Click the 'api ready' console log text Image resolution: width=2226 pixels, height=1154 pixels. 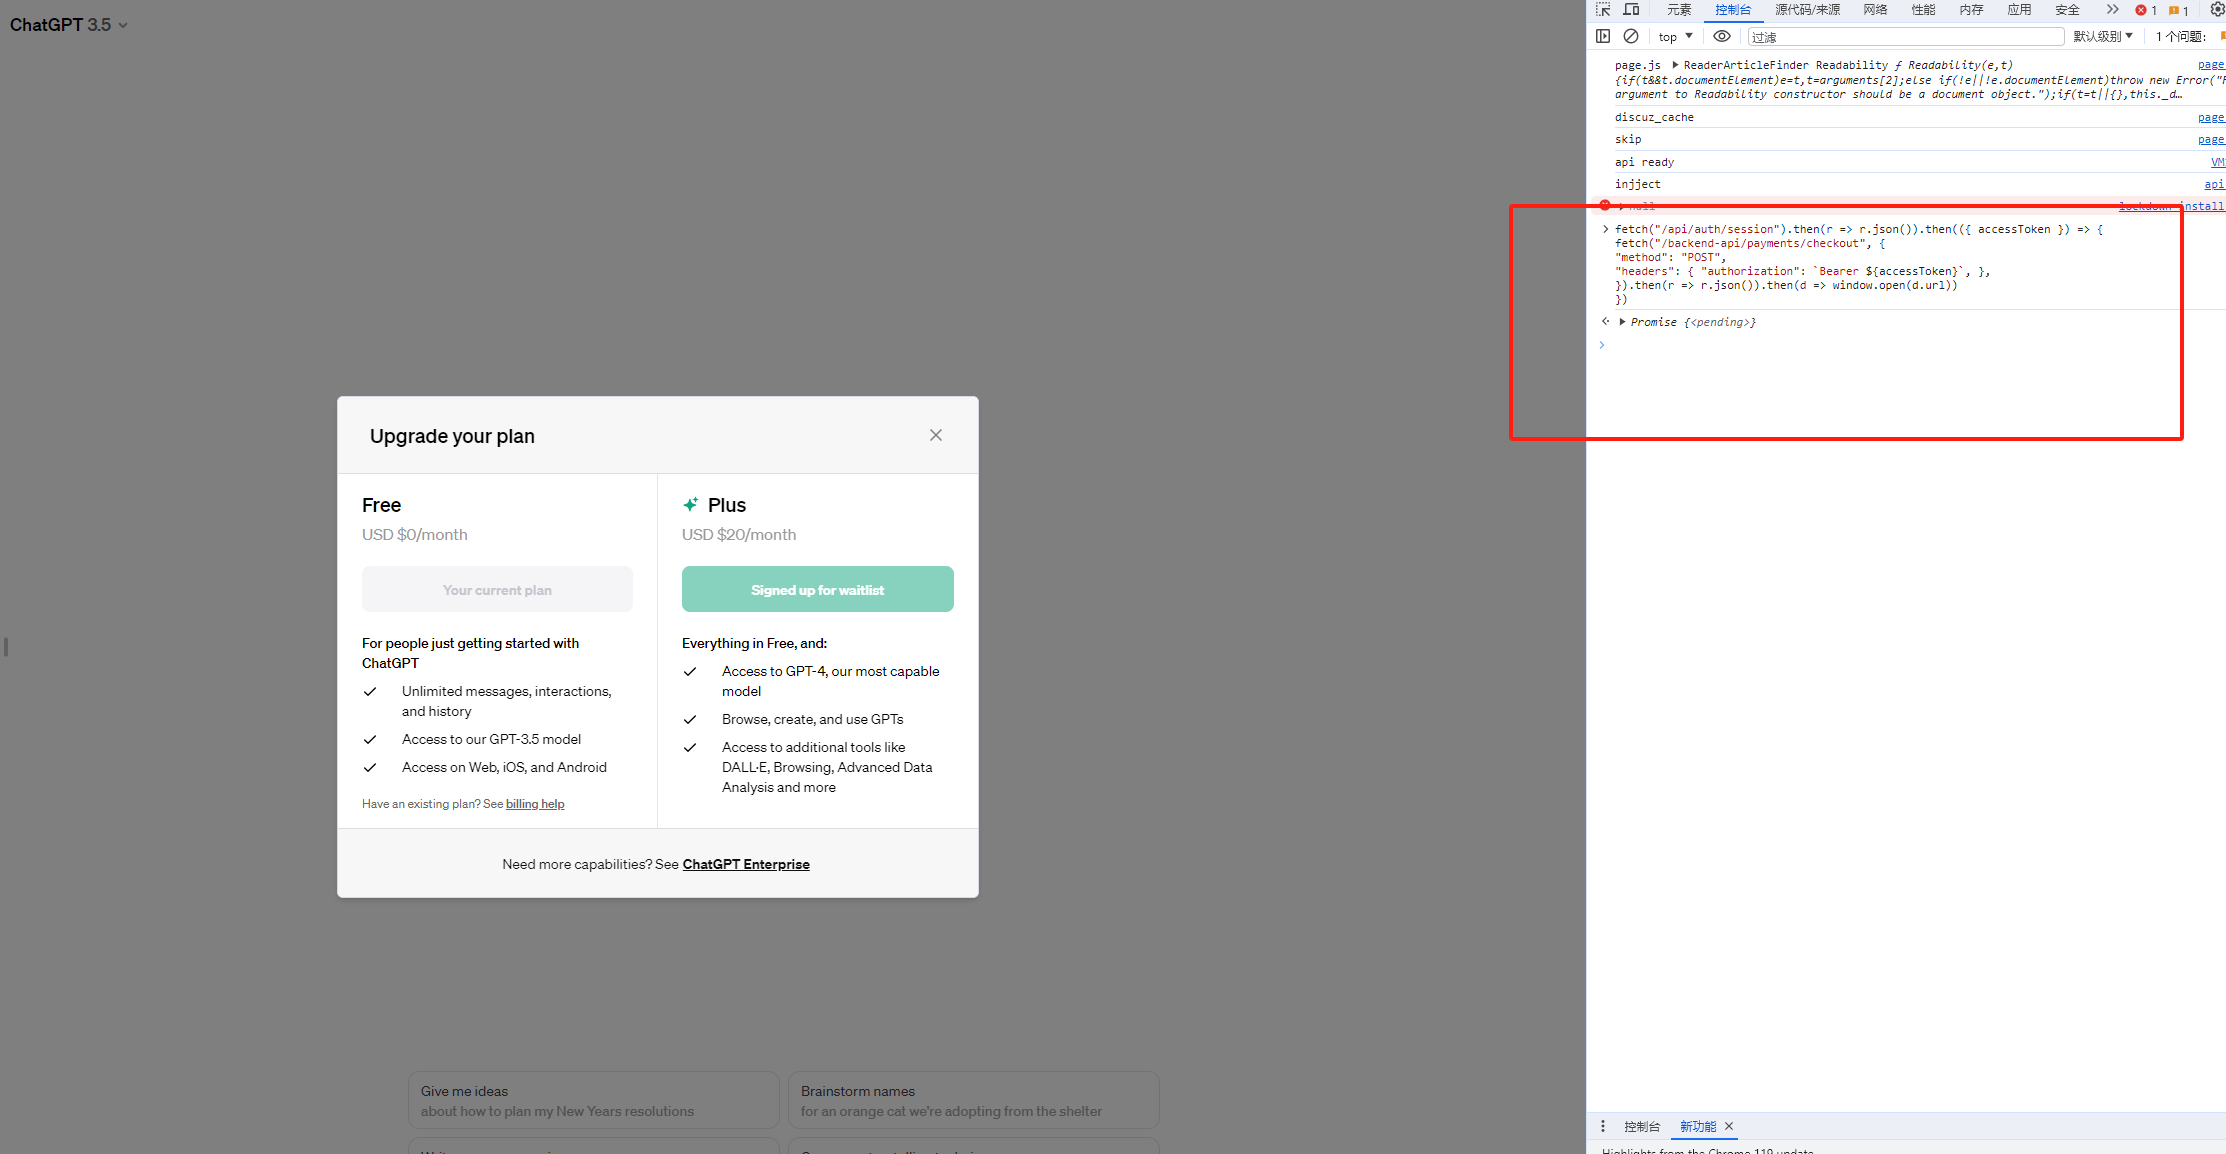tap(1644, 162)
